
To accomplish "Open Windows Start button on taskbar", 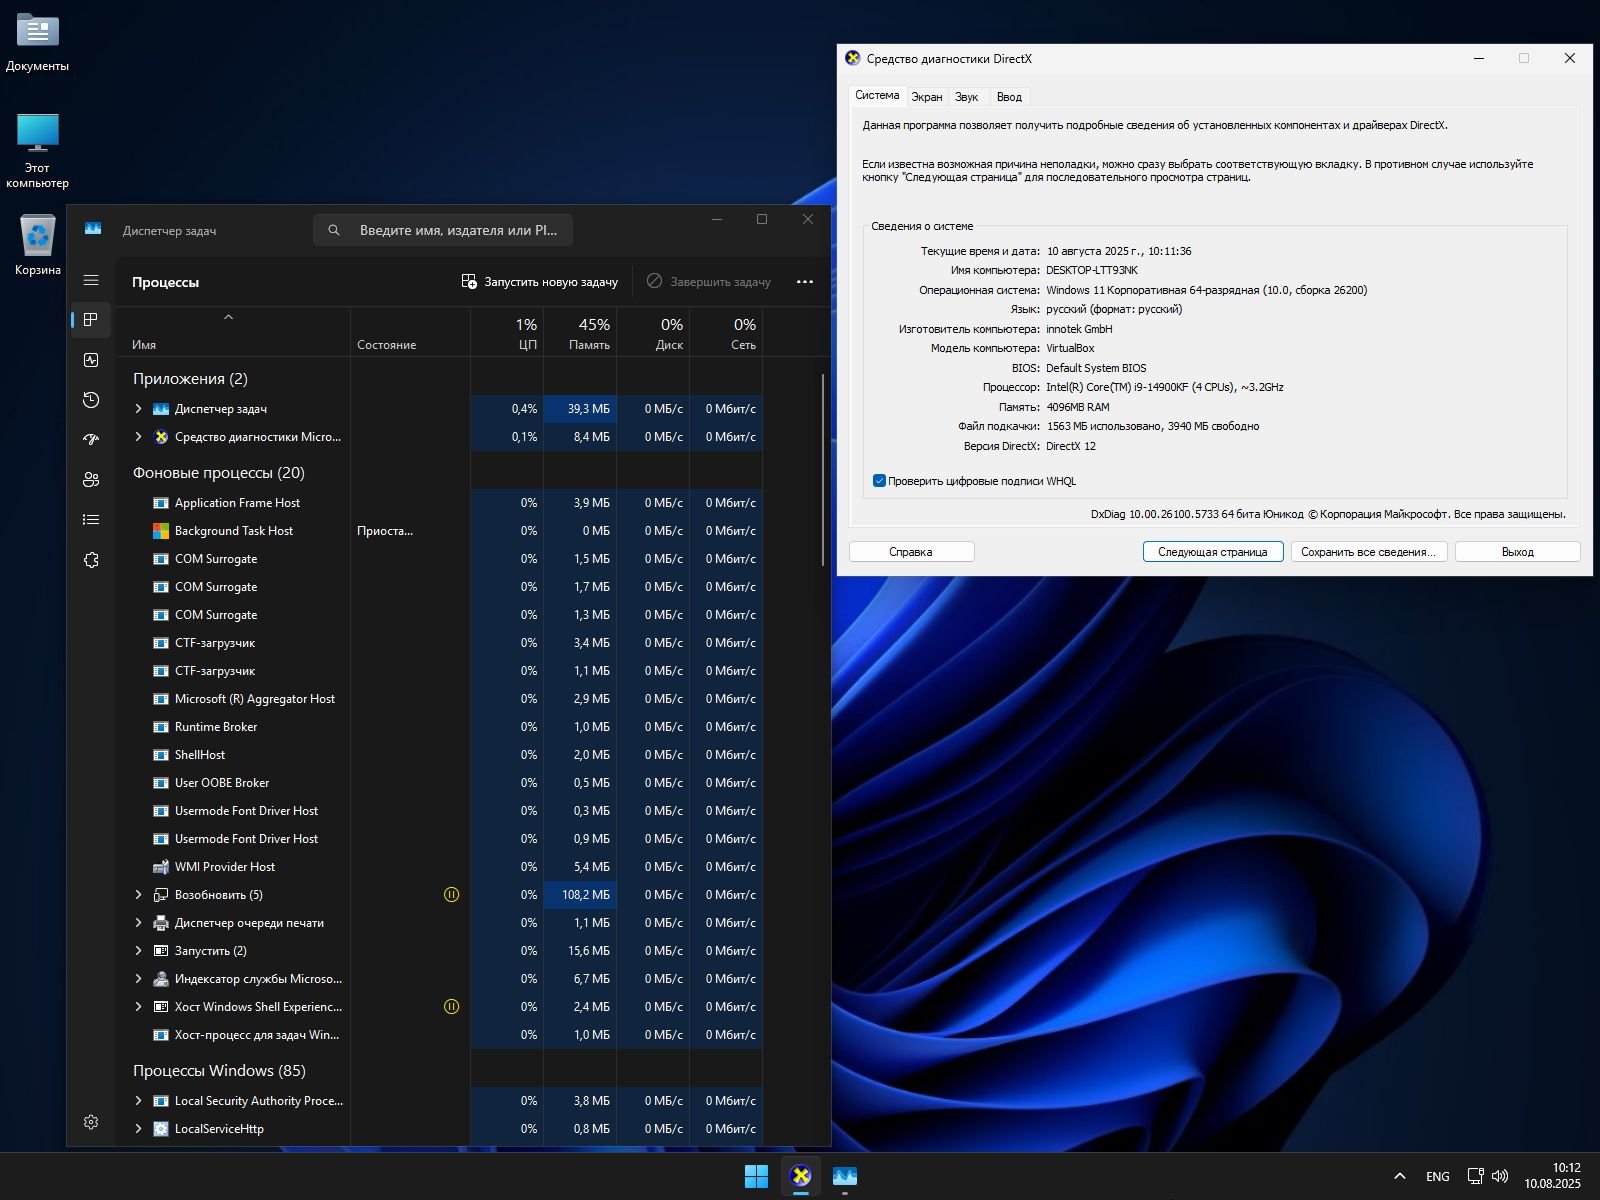I will pyautogui.click(x=757, y=1176).
